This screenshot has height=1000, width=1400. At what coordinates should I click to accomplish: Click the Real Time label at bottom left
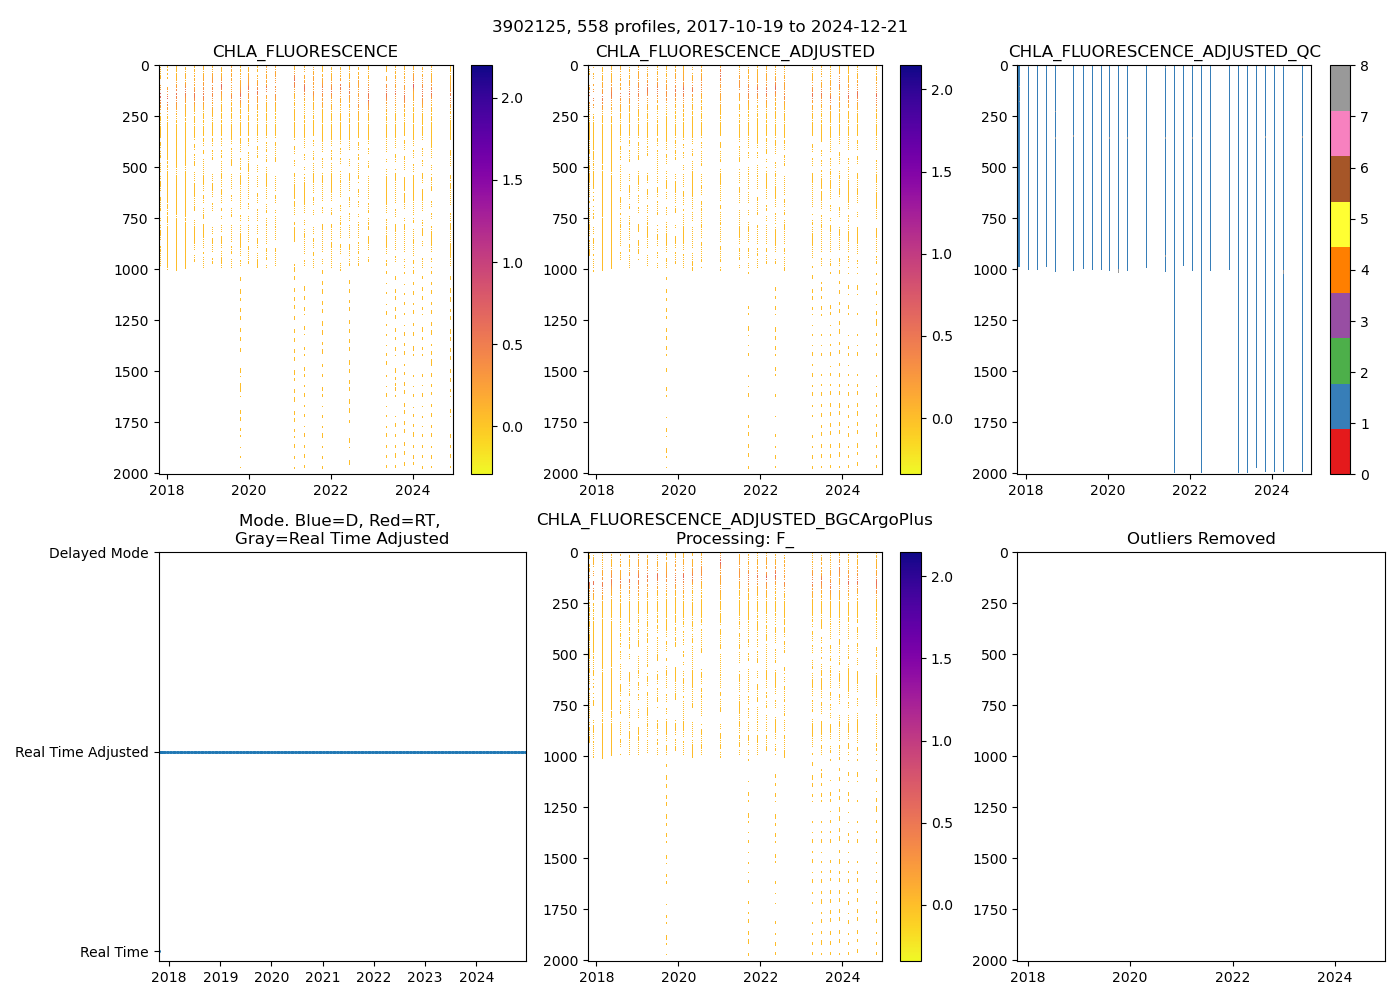114,952
